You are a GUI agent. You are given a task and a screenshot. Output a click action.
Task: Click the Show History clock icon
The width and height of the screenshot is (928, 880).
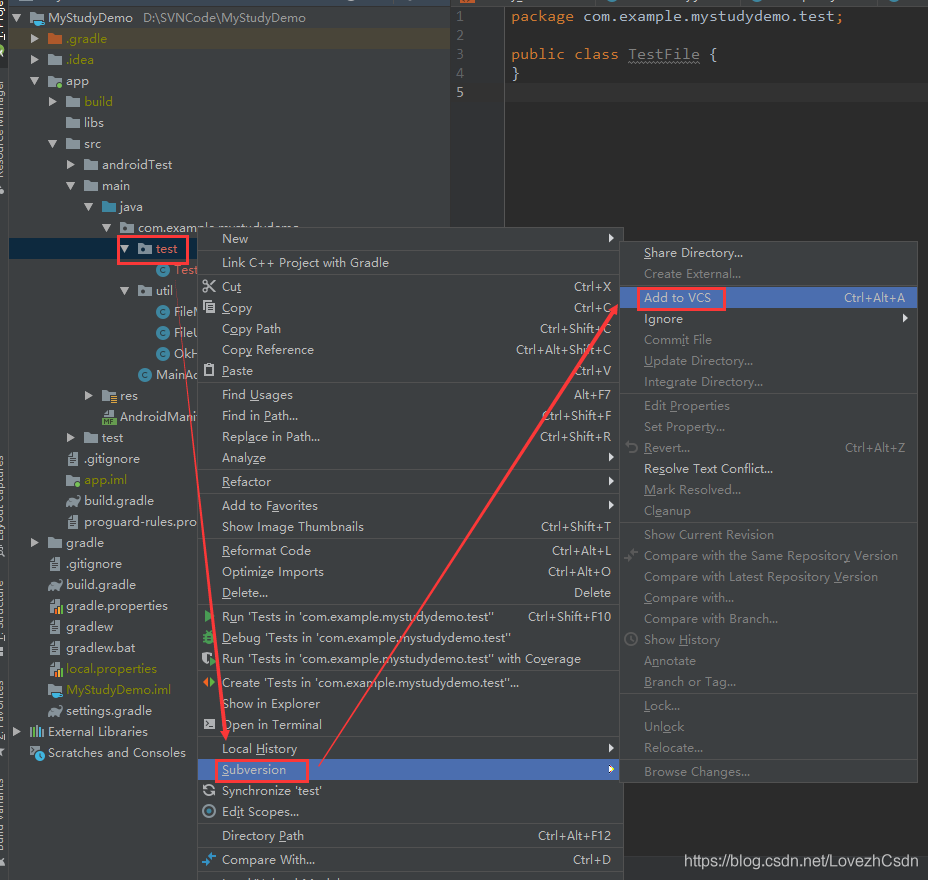631,639
